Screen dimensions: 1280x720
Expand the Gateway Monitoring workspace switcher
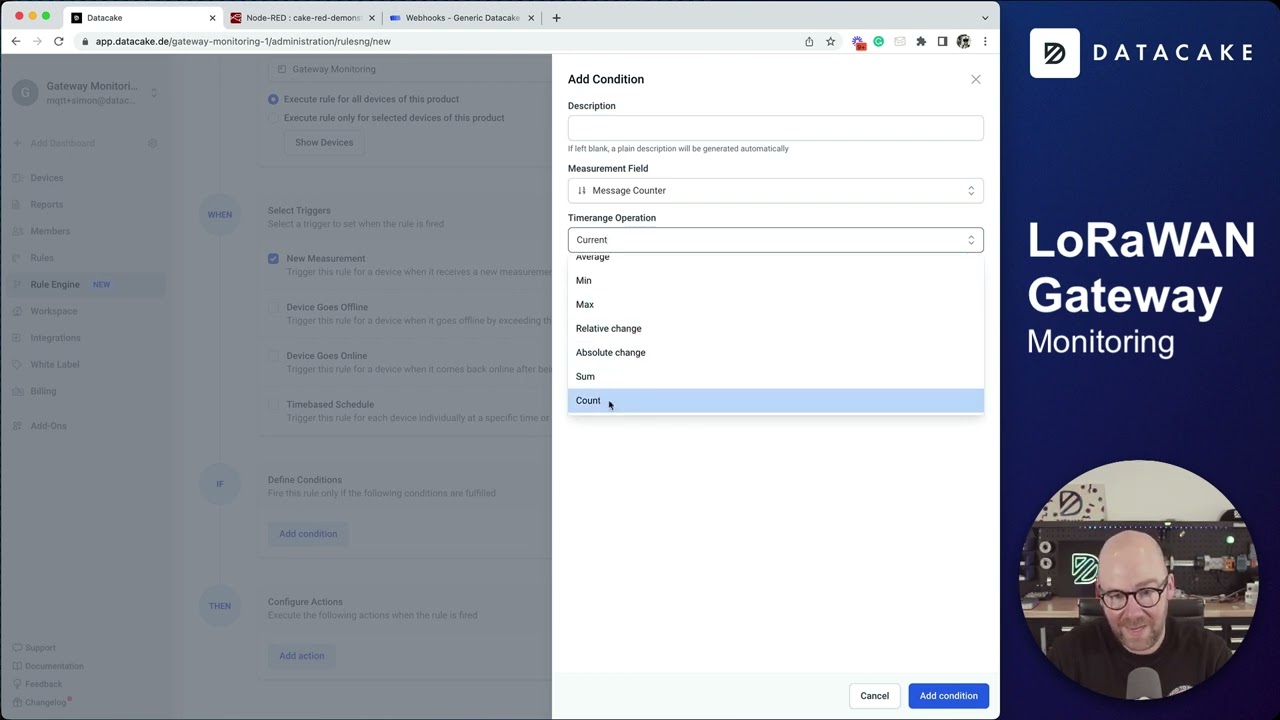[x=84, y=93]
